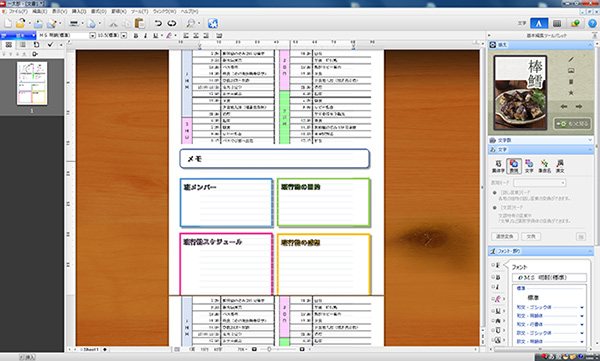Image resolution: width=600 pixels, height=361 pixels.
Task: Apply bold formatting with the B icon
Action: click(135, 36)
